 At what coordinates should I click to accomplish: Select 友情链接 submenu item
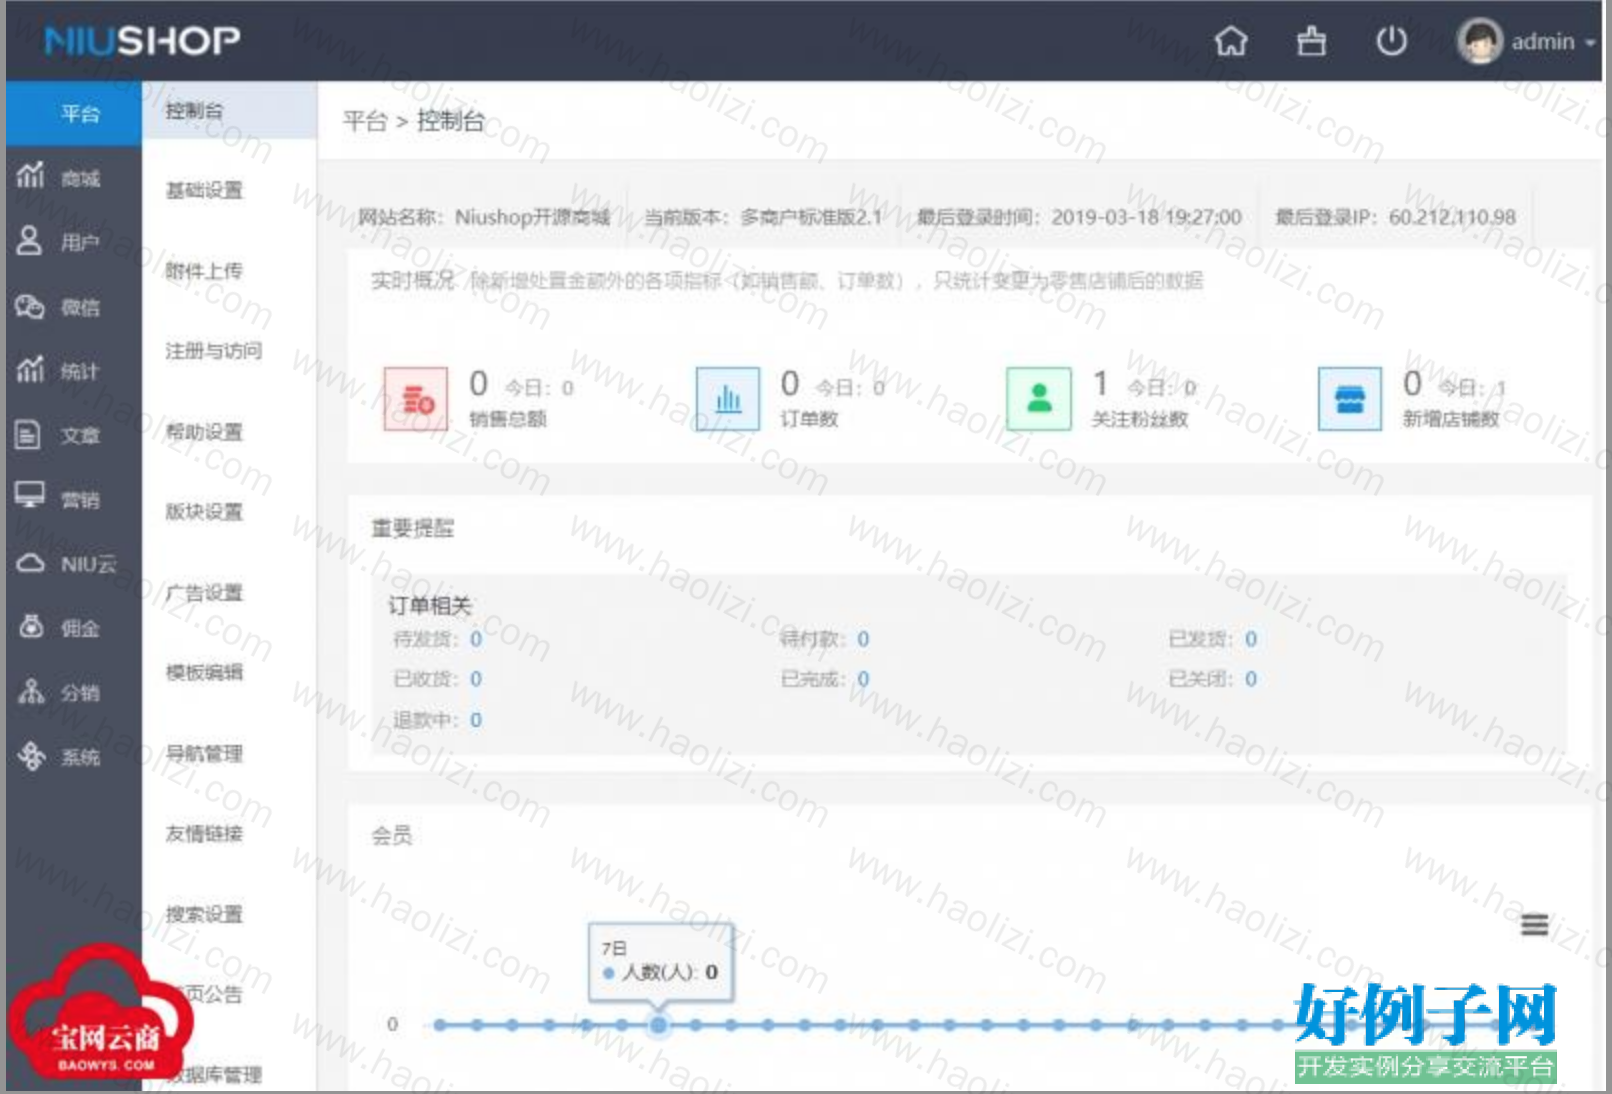[x=204, y=834]
